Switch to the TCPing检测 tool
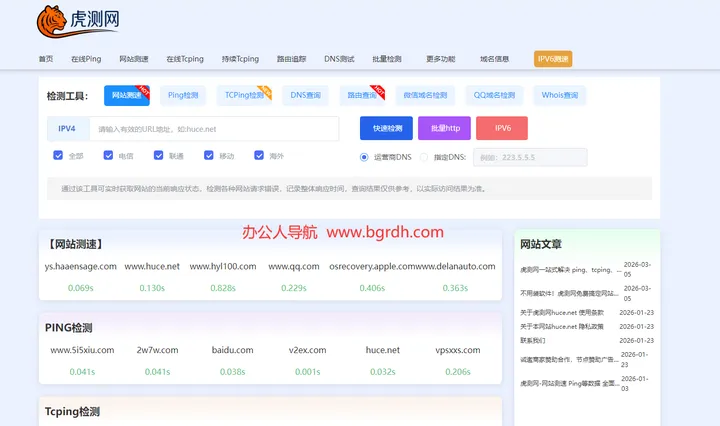This screenshot has height=426, width=720. pyautogui.click(x=244, y=95)
